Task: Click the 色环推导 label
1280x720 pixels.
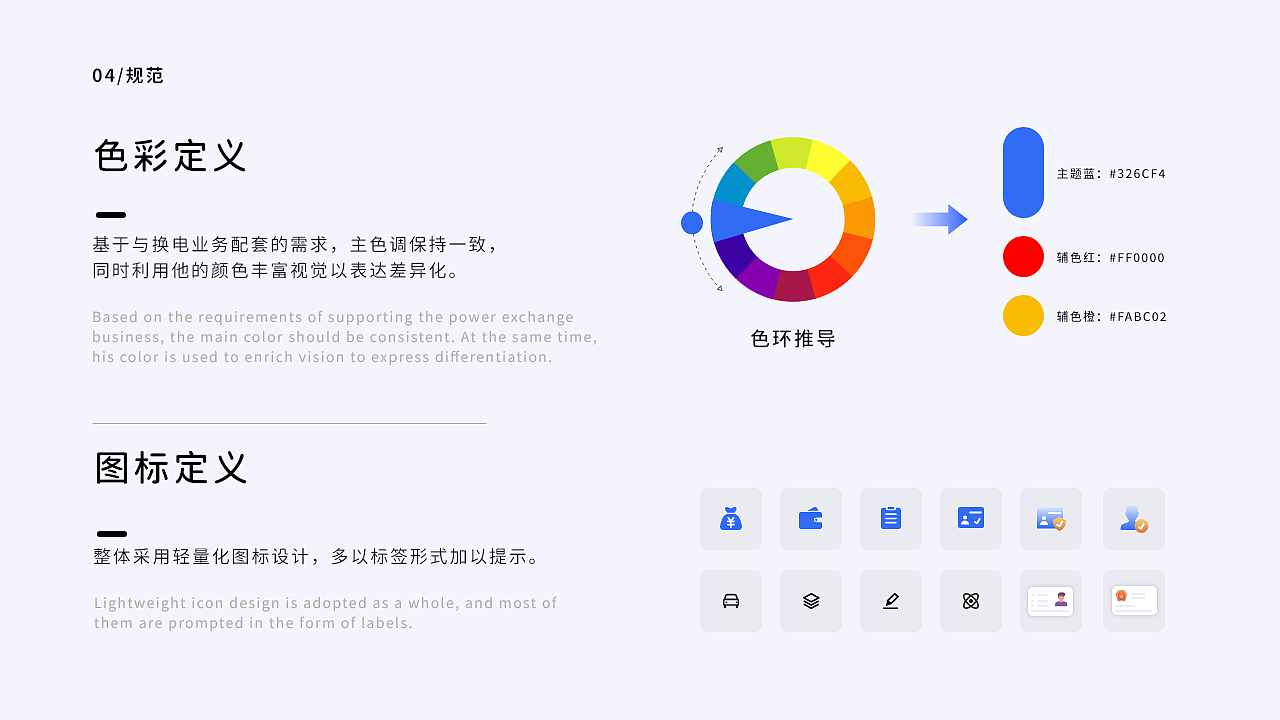Action: pos(793,339)
